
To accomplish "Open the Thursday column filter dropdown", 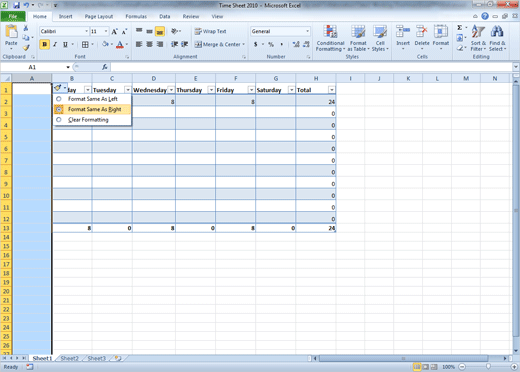I will click(211, 90).
